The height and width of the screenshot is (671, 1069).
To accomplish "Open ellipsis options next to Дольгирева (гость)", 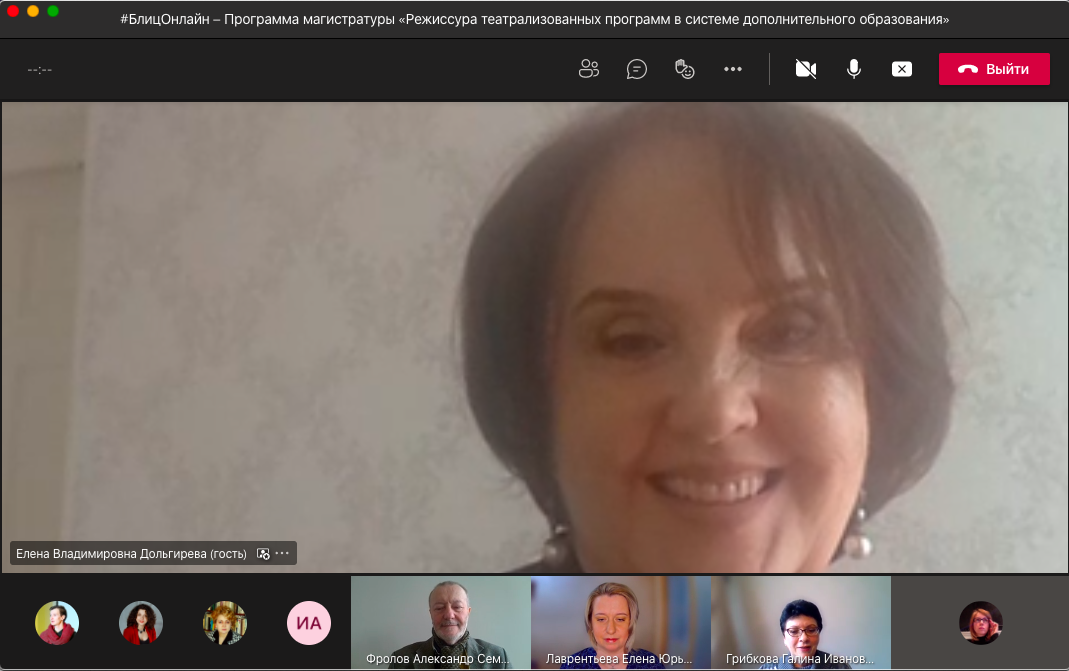I will [x=282, y=553].
